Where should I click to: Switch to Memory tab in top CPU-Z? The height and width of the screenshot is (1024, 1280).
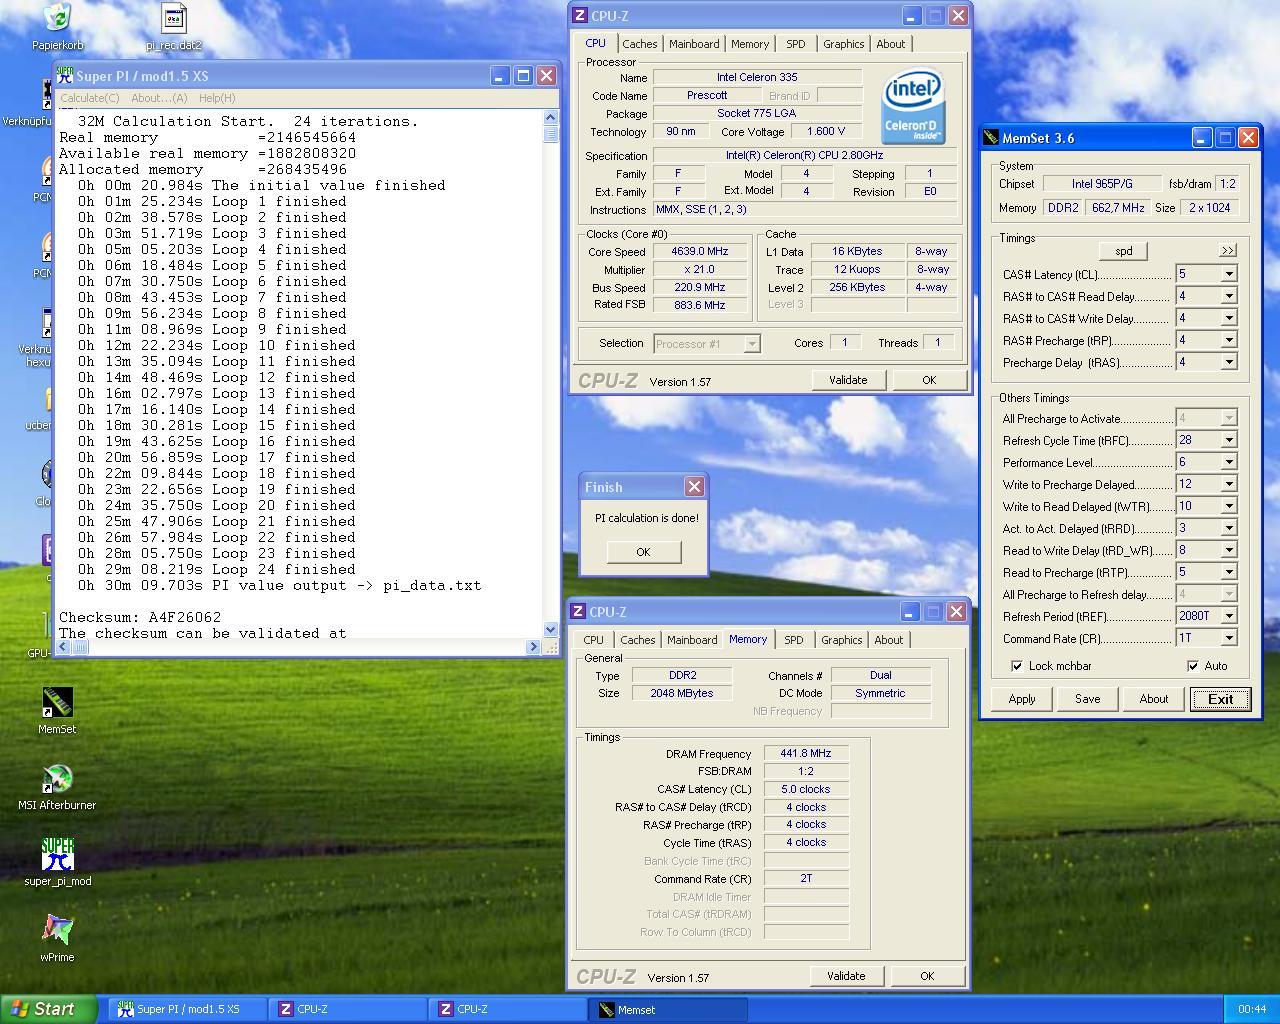point(750,44)
